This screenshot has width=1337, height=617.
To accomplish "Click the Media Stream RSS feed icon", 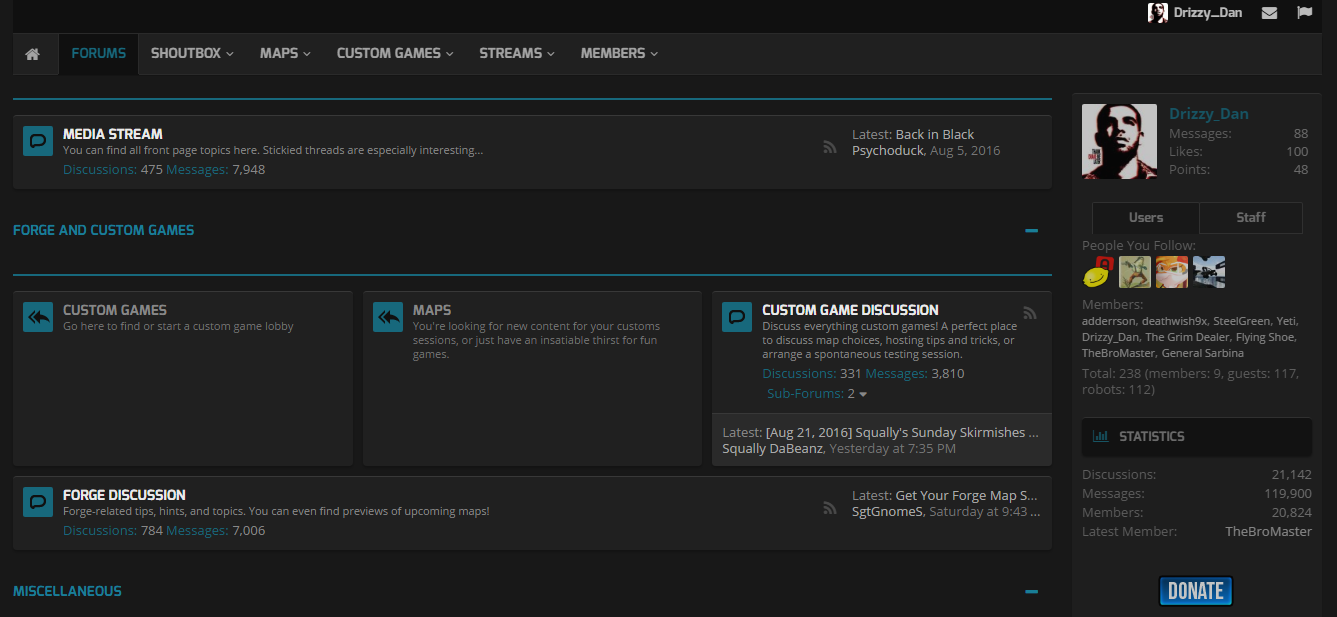I will click(x=829, y=147).
